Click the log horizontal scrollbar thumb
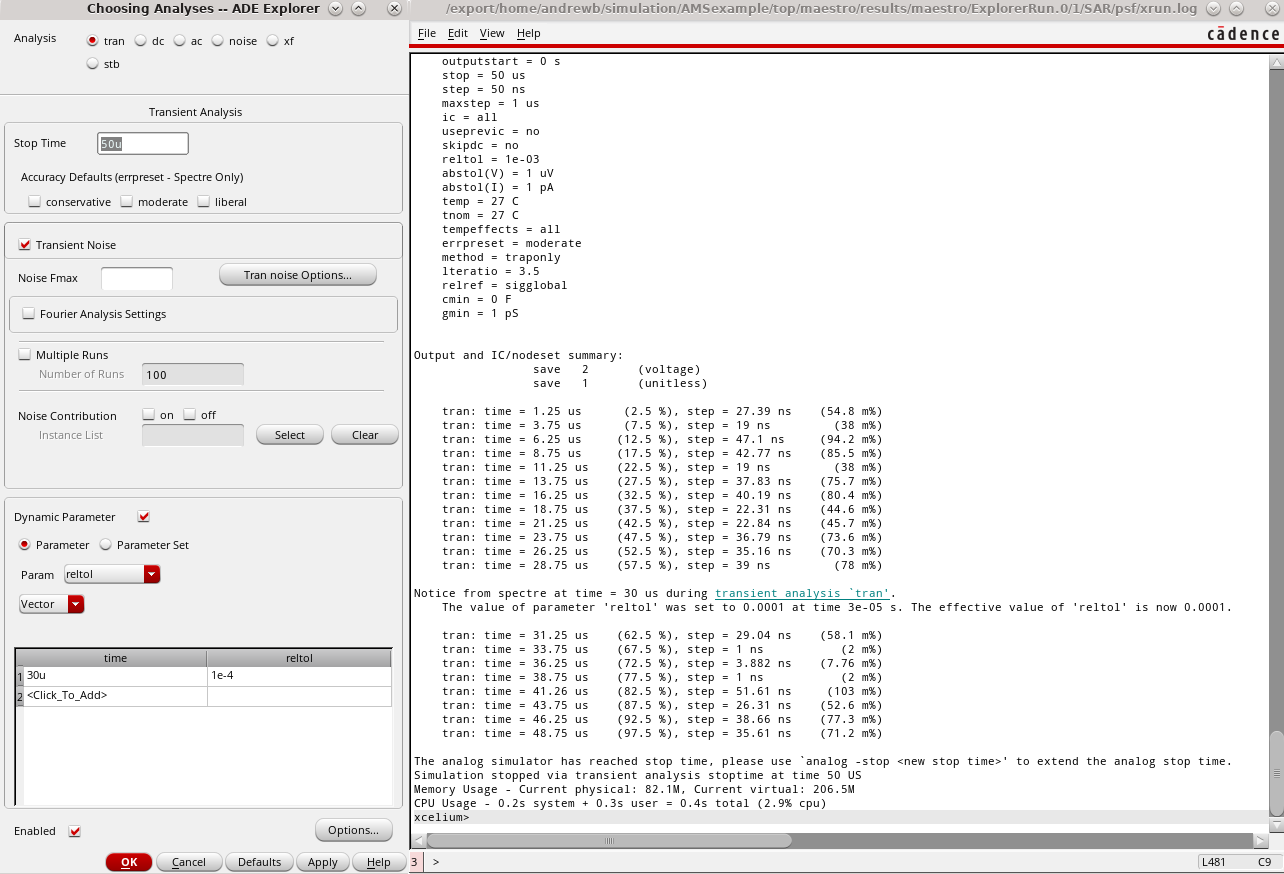Screen dimensions: 1284x874 pos(609,840)
